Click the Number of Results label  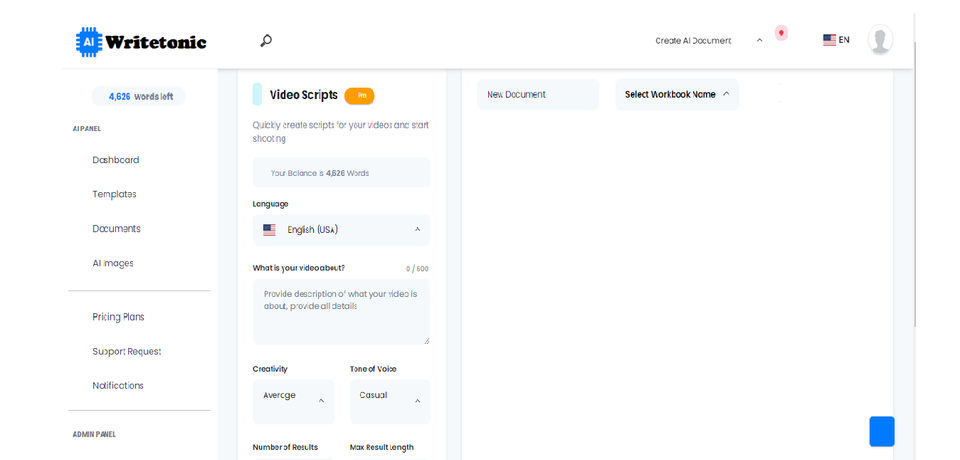tap(285, 447)
